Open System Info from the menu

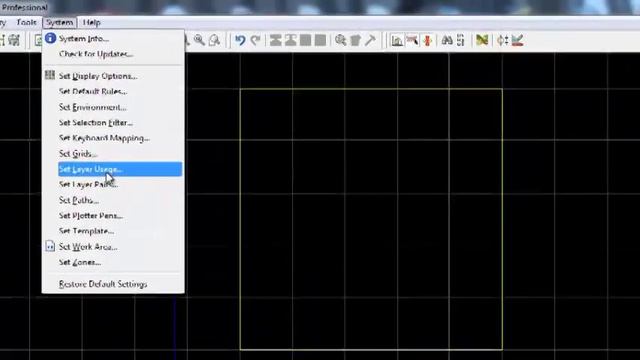pyautogui.click(x=113, y=38)
